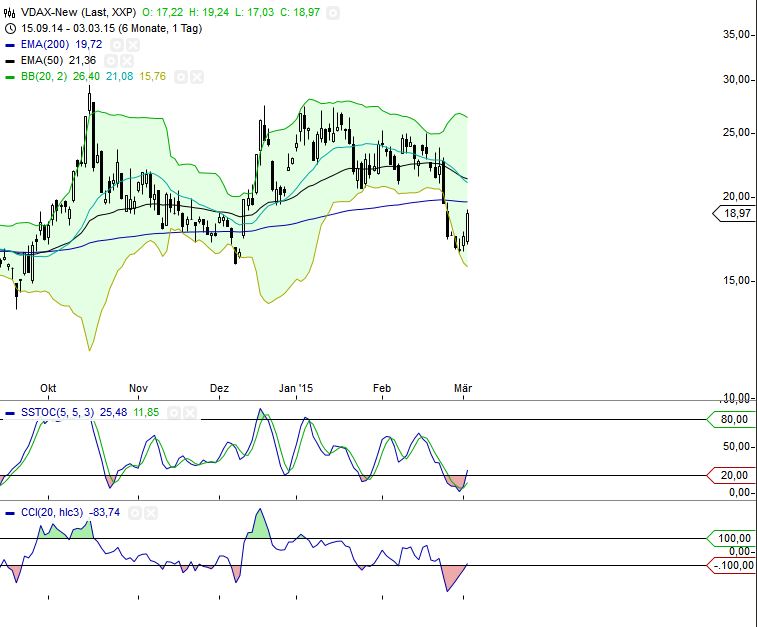Click the Okt label on time axis
Viewport: 757px width, 627px height.
coord(48,388)
